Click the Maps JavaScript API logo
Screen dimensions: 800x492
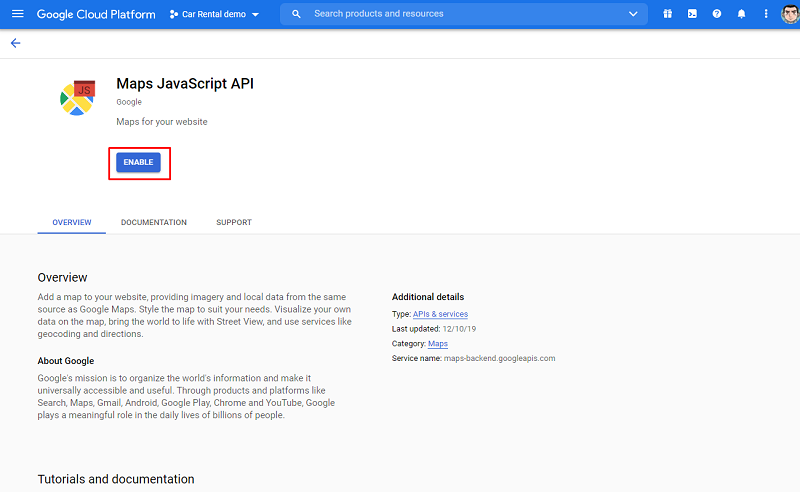pyautogui.click(x=78, y=97)
